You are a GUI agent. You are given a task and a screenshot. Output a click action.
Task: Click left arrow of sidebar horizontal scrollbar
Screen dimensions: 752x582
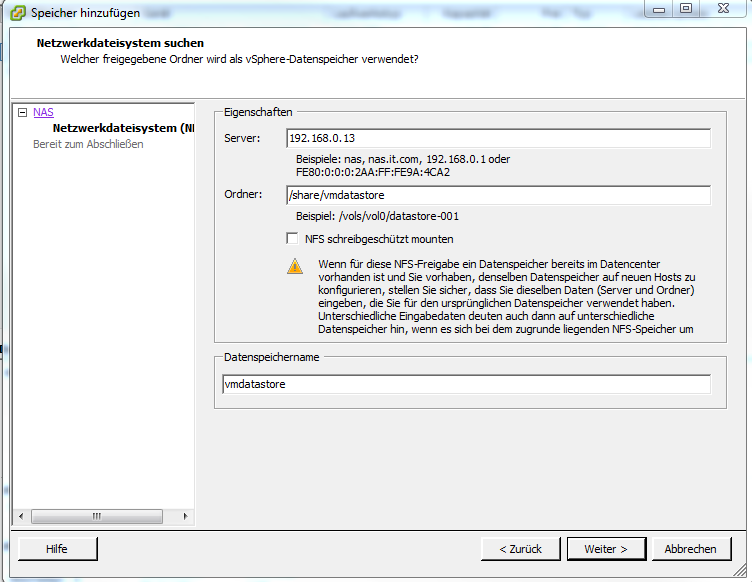pyautogui.click(x=23, y=516)
